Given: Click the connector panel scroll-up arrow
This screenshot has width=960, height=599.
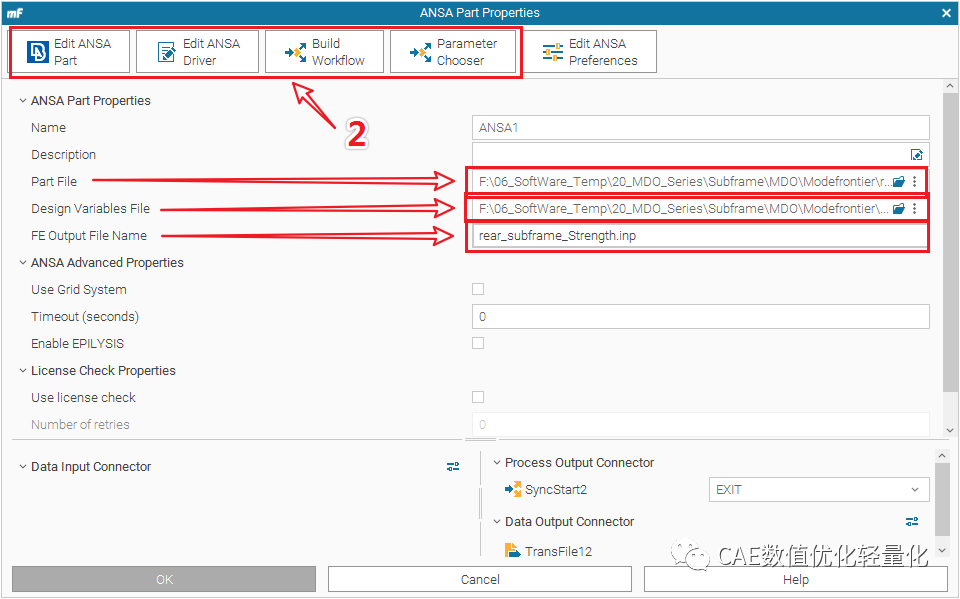Looking at the screenshot, I should pyautogui.click(x=942, y=455).
